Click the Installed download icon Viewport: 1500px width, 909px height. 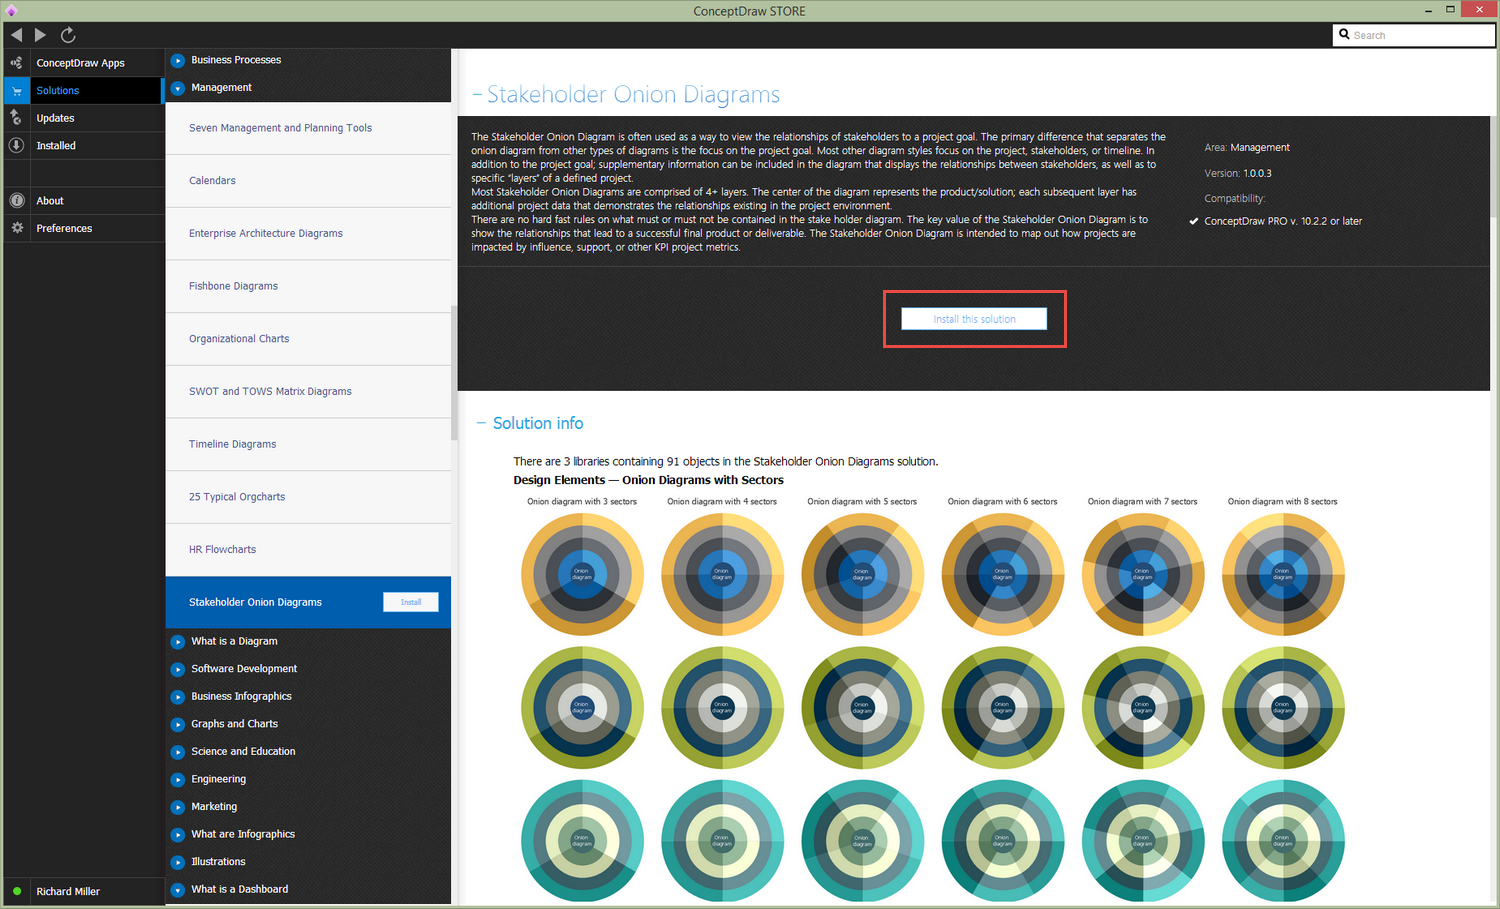[16, 145]
